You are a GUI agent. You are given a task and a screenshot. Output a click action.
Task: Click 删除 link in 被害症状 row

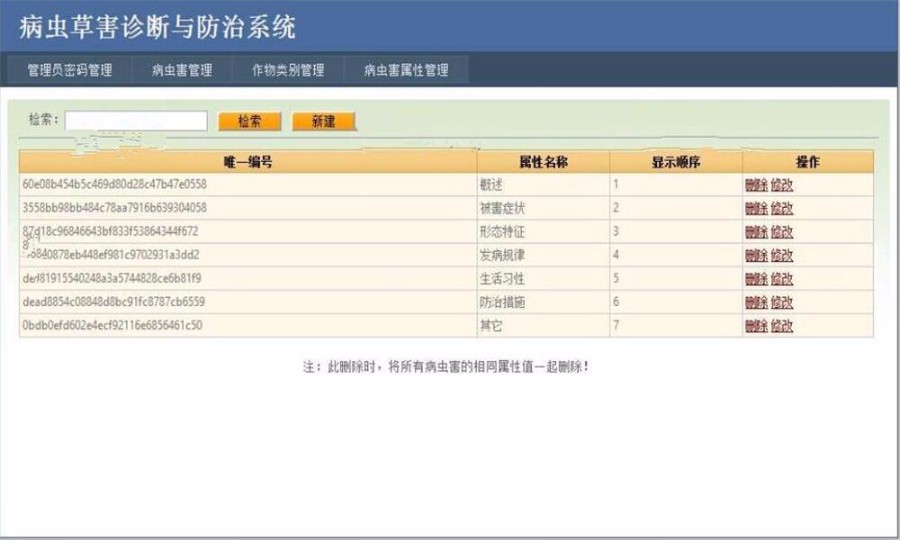click(x=756, y=208)
